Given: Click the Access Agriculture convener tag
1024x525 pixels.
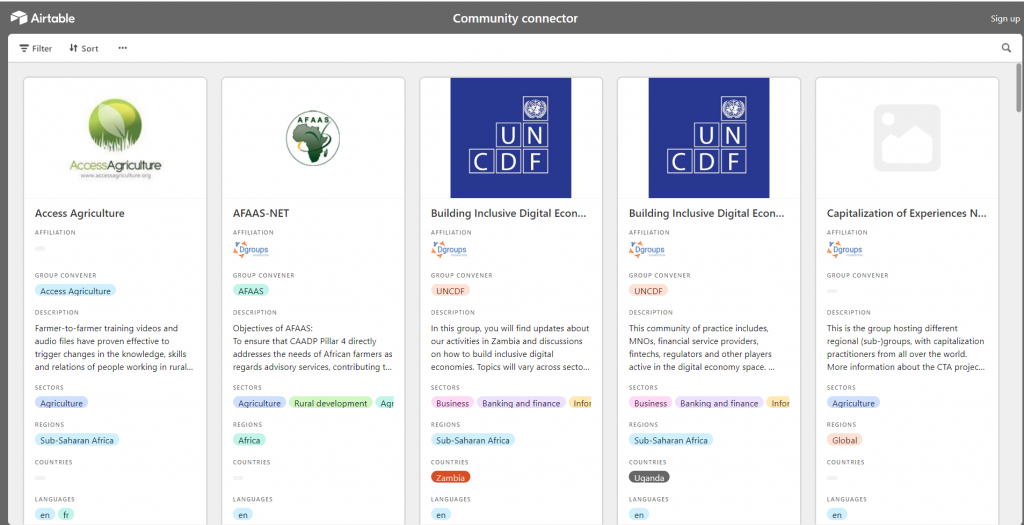Looking at the screenshot, I should pyautogui.click(x=75, y=291).
